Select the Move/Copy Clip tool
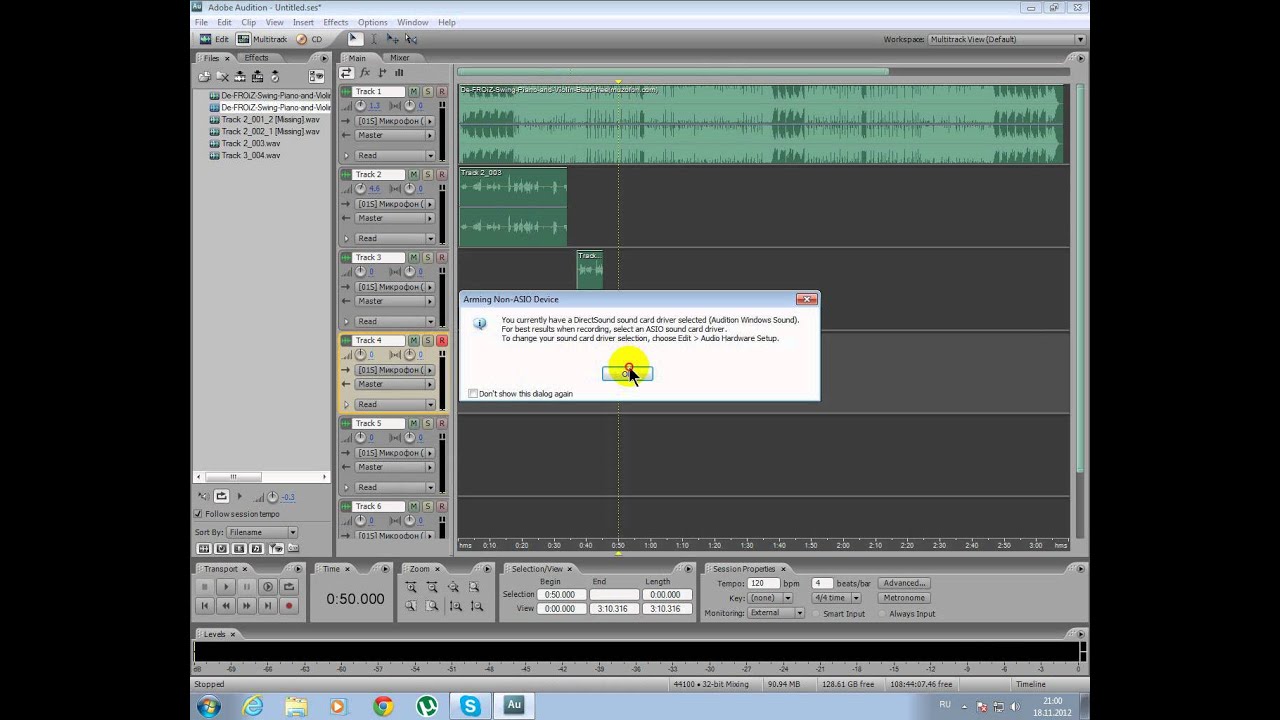1280x720 pixels. pos(392,39)
